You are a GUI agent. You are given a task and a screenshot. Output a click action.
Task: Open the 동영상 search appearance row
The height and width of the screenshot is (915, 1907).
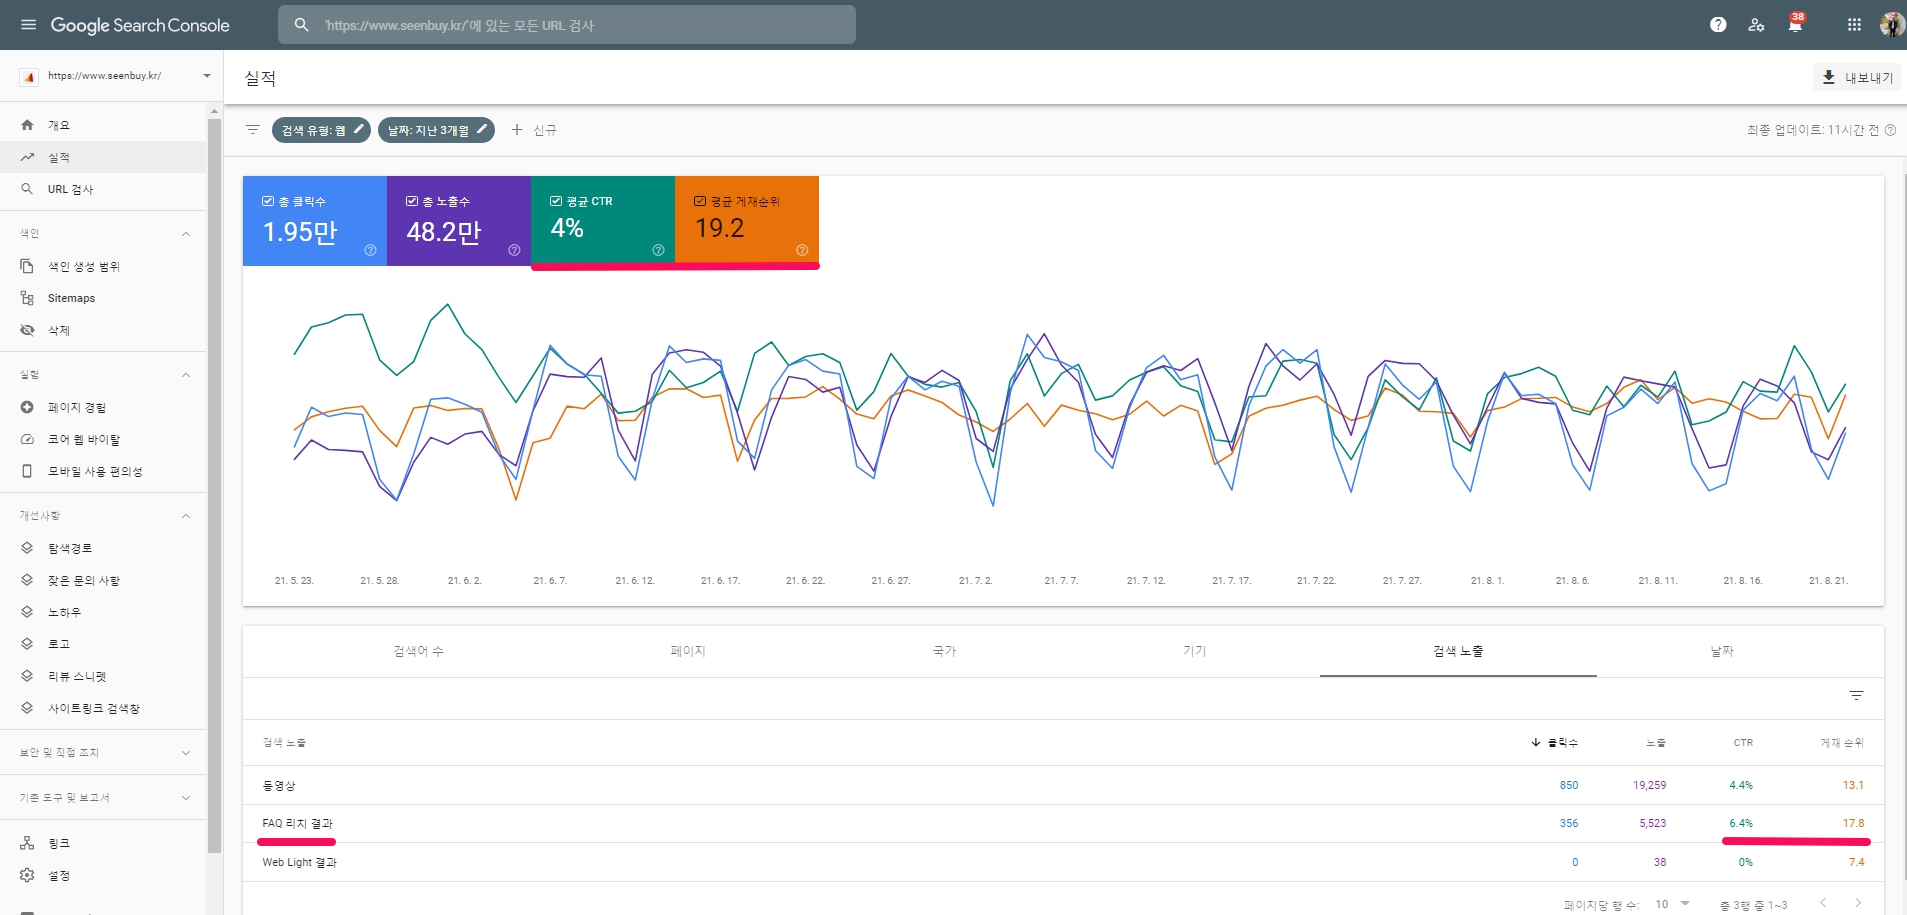1063,785
